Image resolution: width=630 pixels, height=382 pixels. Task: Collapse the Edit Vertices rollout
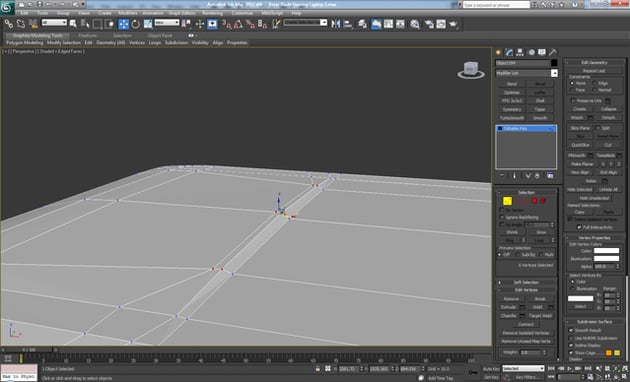point(526,290)
